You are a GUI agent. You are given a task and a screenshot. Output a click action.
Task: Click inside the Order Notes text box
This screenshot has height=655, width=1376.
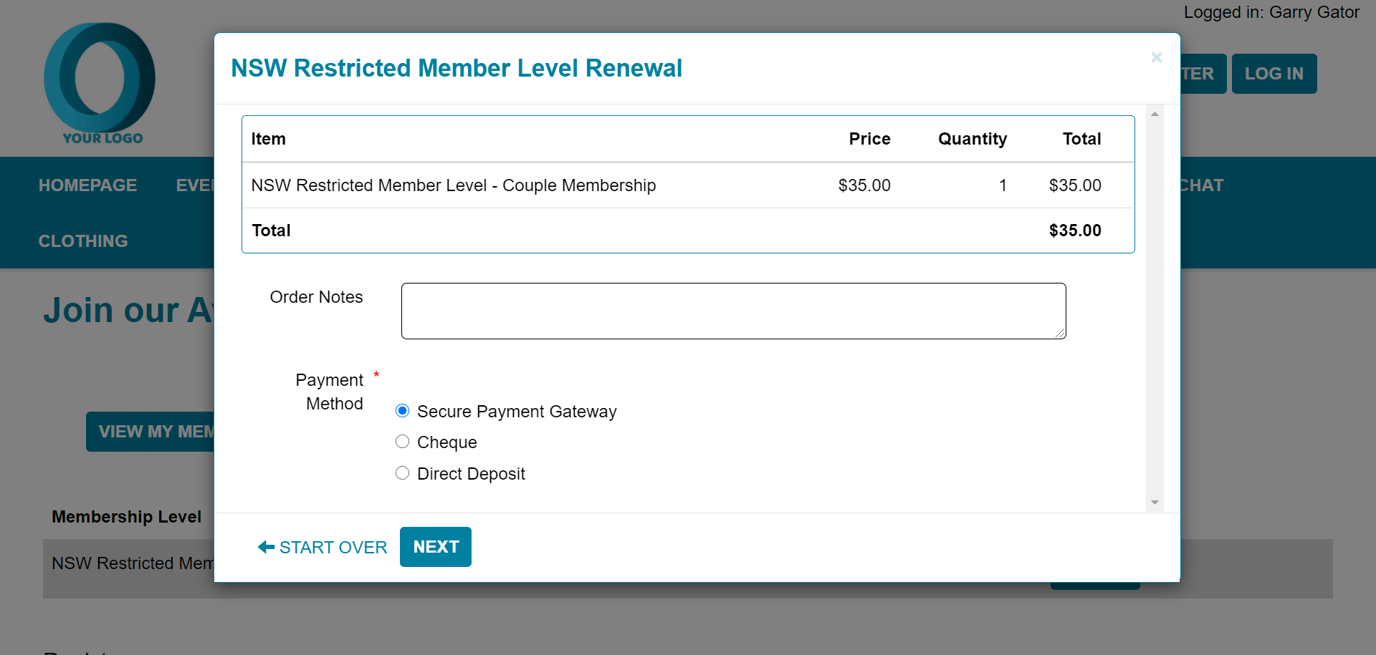point(733,310)
